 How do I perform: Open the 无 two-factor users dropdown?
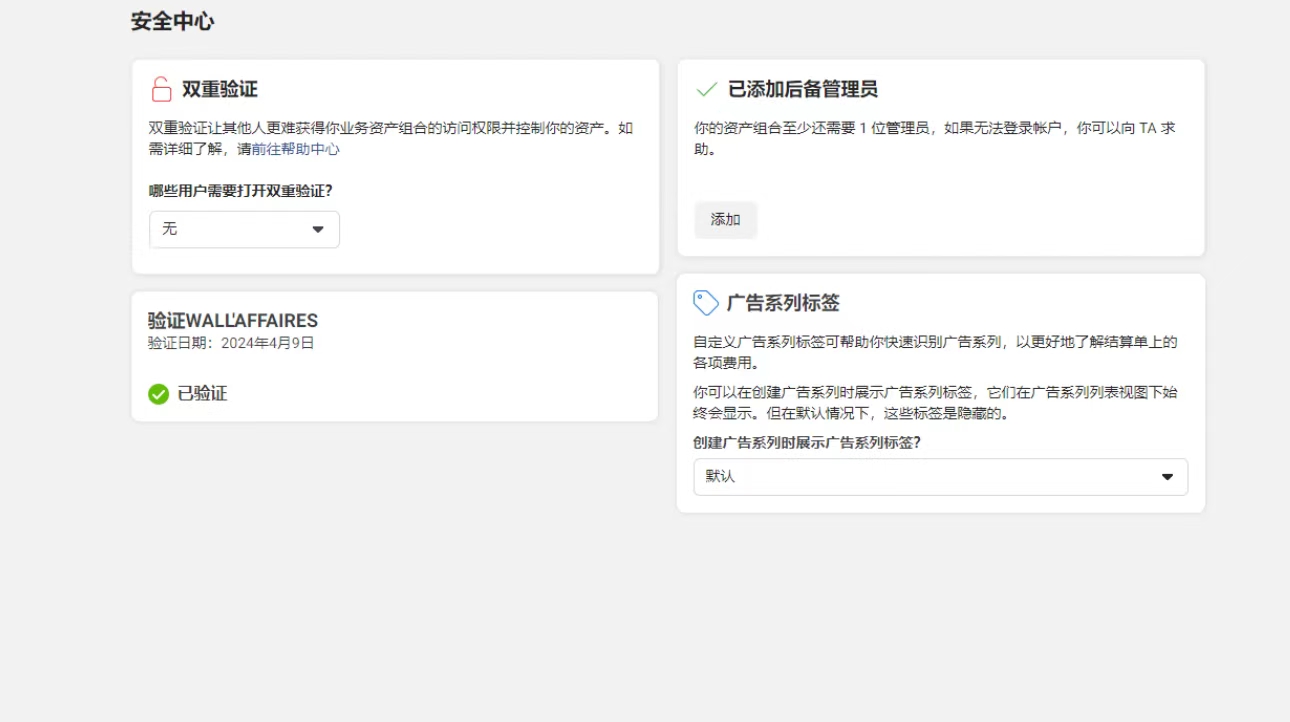[x=244, y=229]
